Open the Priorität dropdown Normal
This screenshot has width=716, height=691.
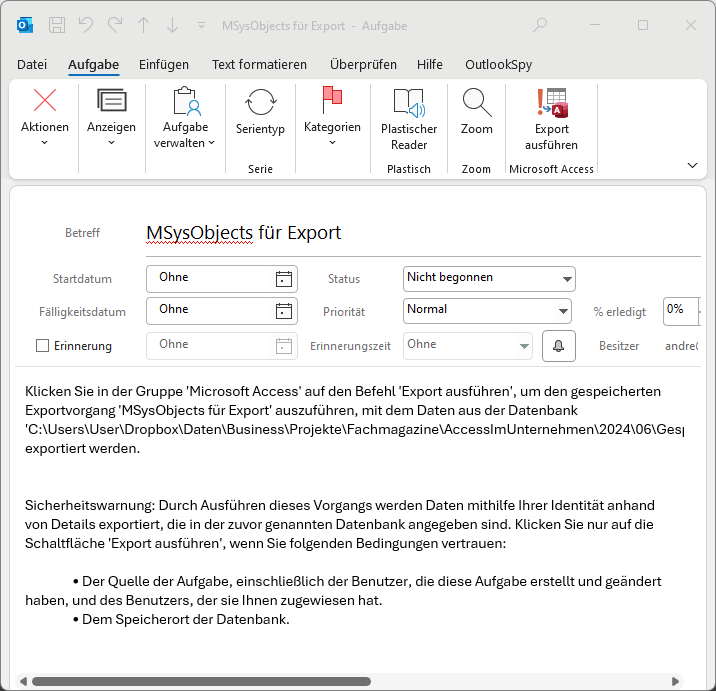tap(487, 311)
